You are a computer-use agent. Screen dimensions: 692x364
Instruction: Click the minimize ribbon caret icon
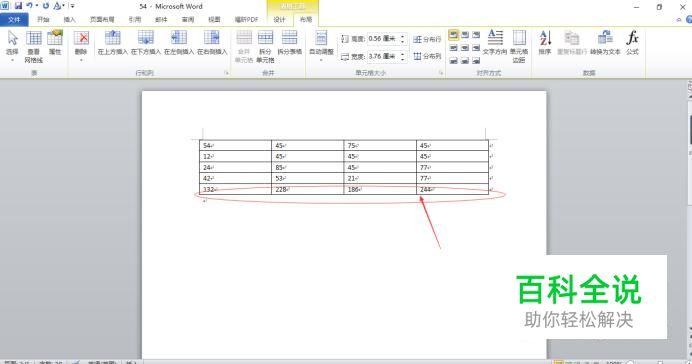pos(679,19)
